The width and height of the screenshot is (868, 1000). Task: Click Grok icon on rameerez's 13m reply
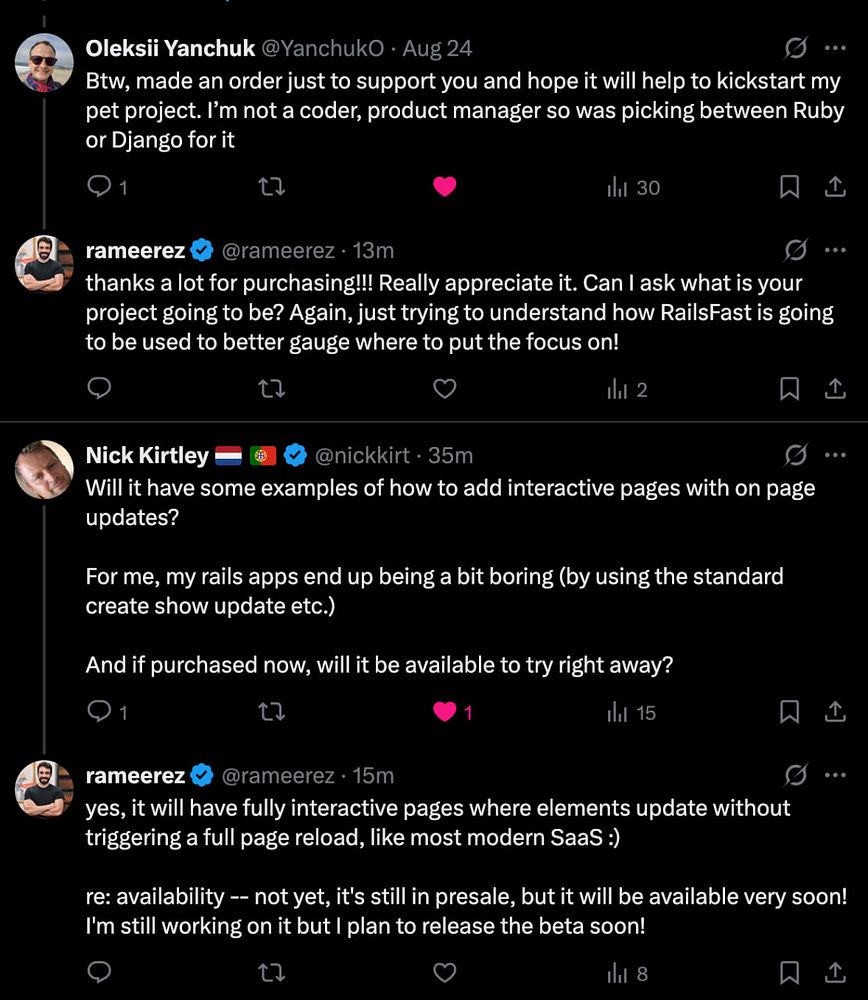[x=796, y=249]
